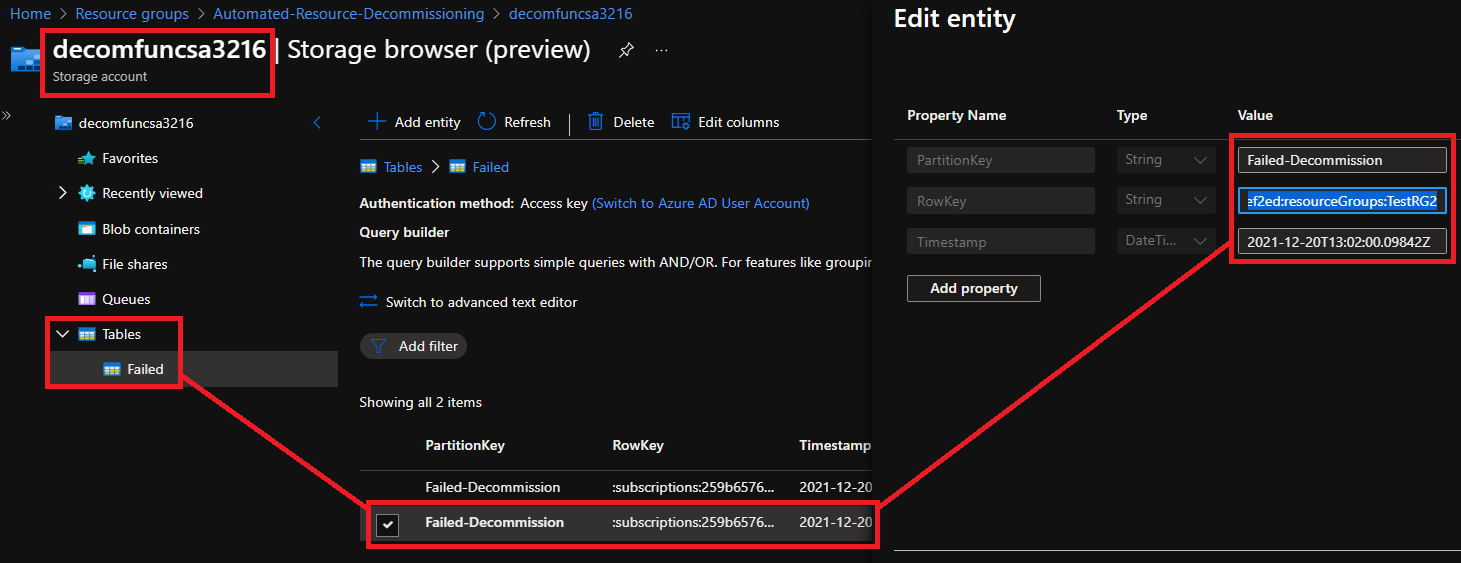This screenshot has width=1461, height=563.
Task: Refresh the table entities
Action: [514, 122]
